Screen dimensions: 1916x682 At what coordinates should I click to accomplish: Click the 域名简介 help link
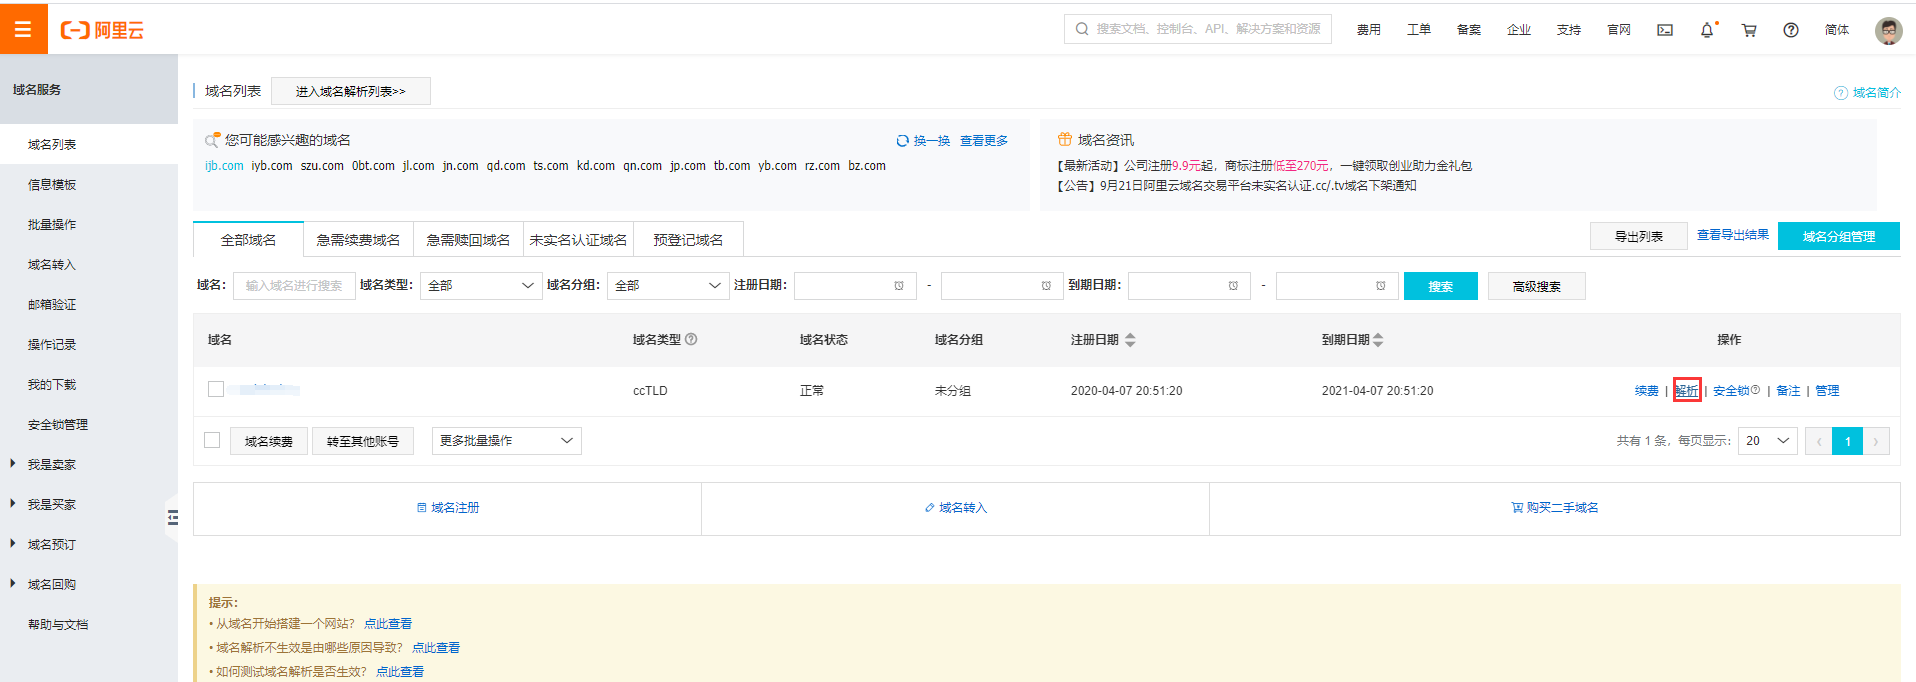[x=1867, y=93]
